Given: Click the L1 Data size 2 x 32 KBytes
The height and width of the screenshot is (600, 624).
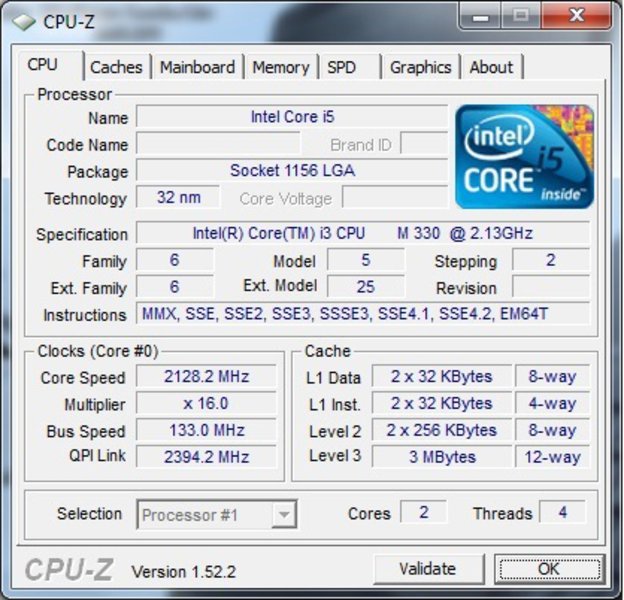Looking at the screenshot, I should [442, 376].
